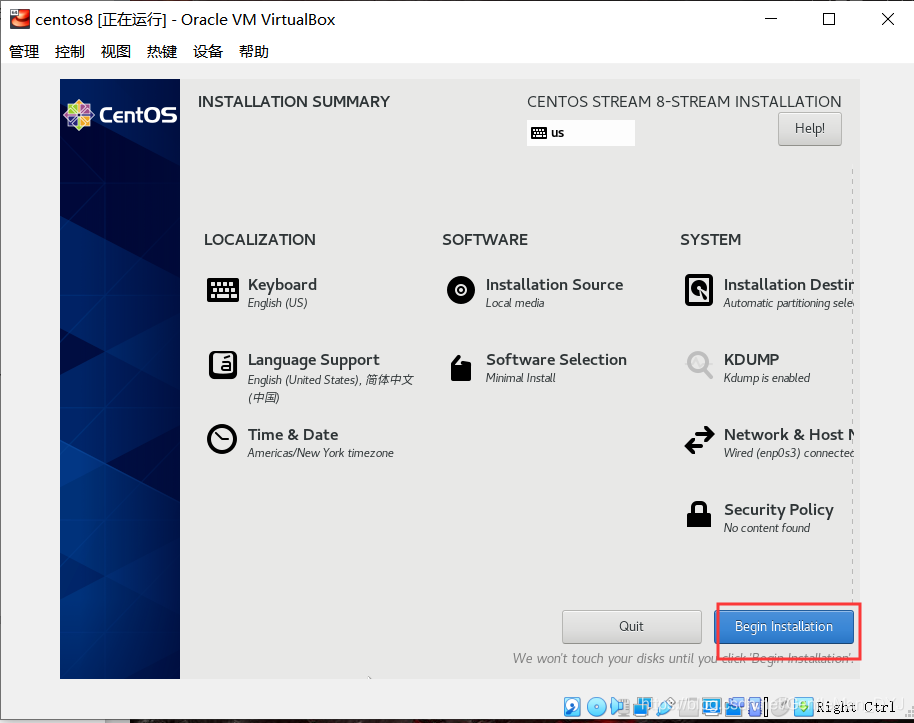Click the Local media text
Viewport: 914px width, 723px height.
tap(515, 303)
